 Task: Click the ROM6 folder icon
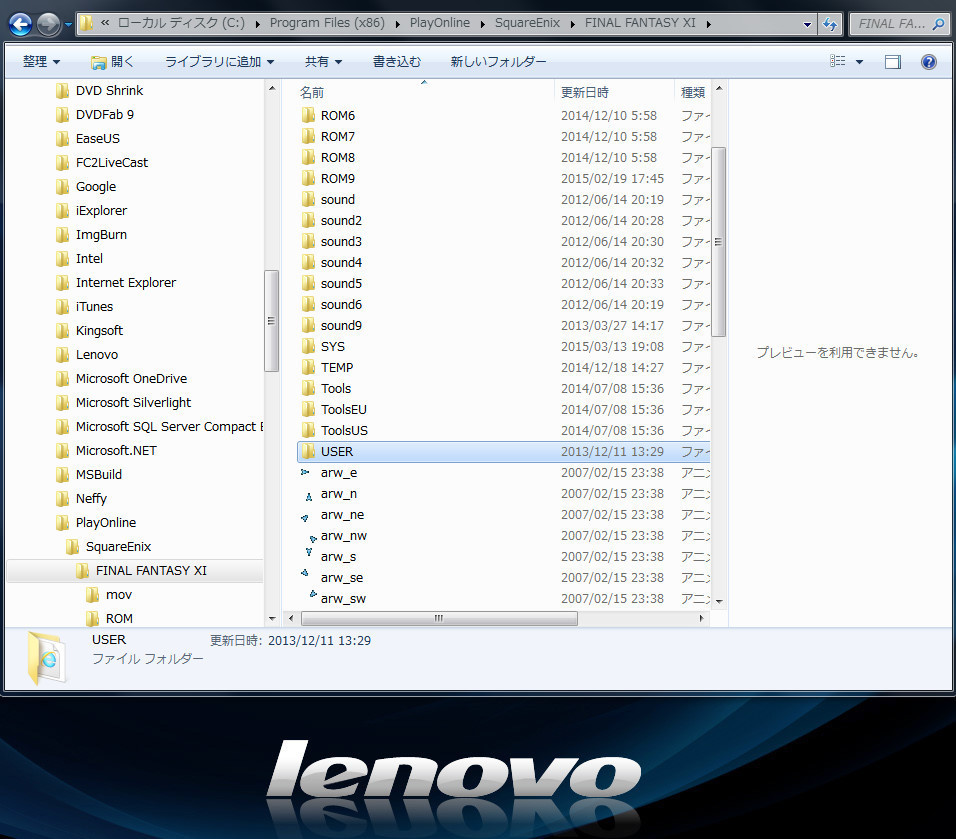tap(309, 115)
